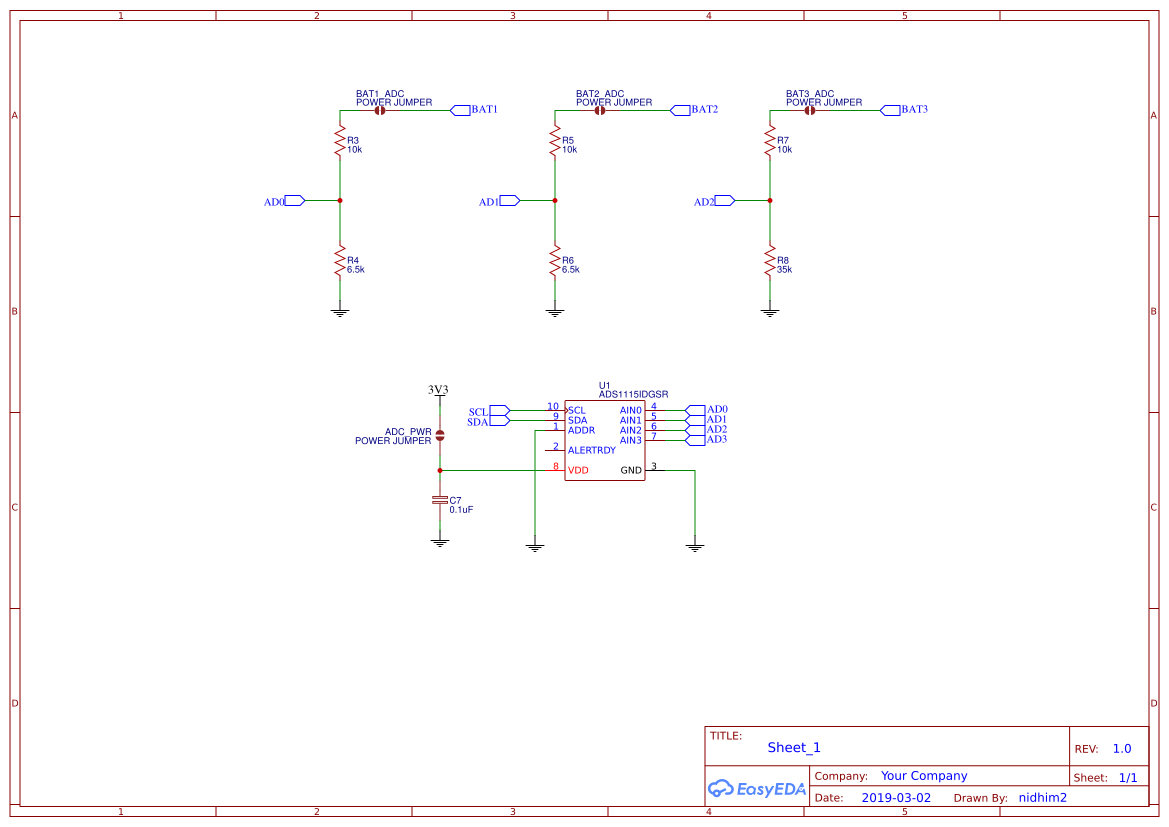
Task: Toggle the BAT1_ADC power jumper
Action: coord(380,110)
